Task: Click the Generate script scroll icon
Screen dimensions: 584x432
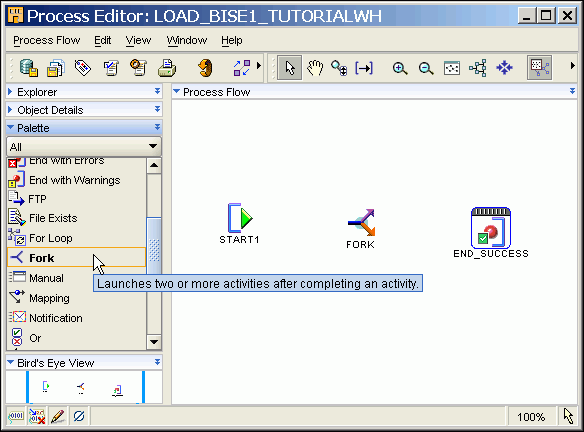Action: (x=138, y=68)
